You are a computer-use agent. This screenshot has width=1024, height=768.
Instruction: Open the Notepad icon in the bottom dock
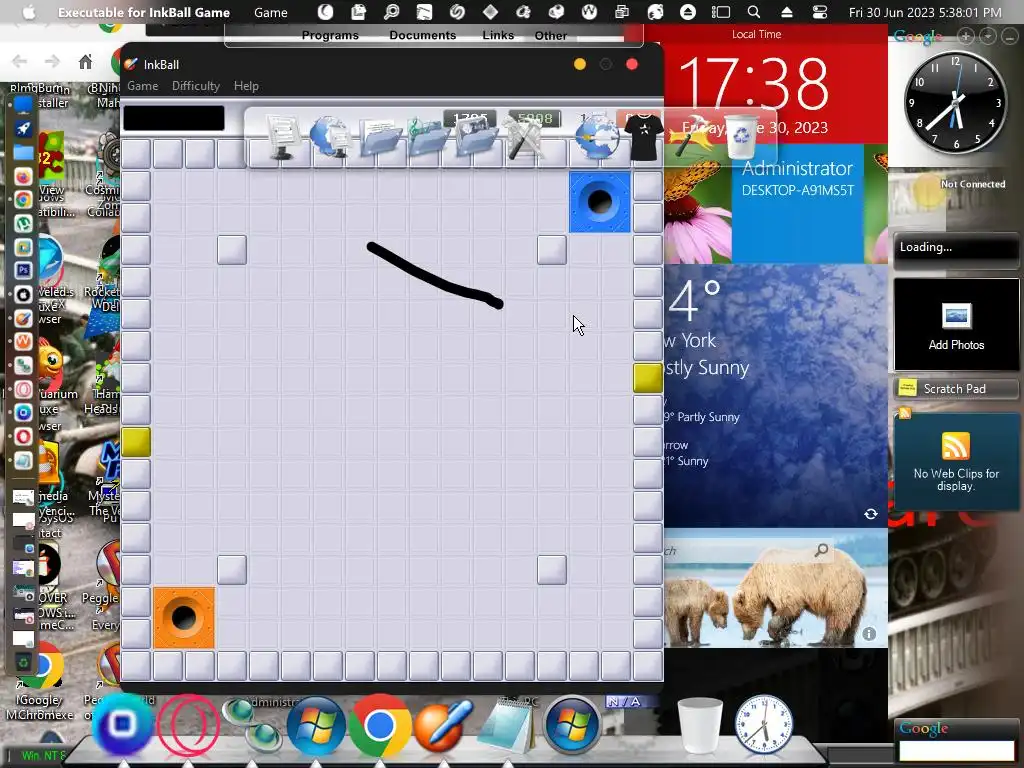(506, 726)
